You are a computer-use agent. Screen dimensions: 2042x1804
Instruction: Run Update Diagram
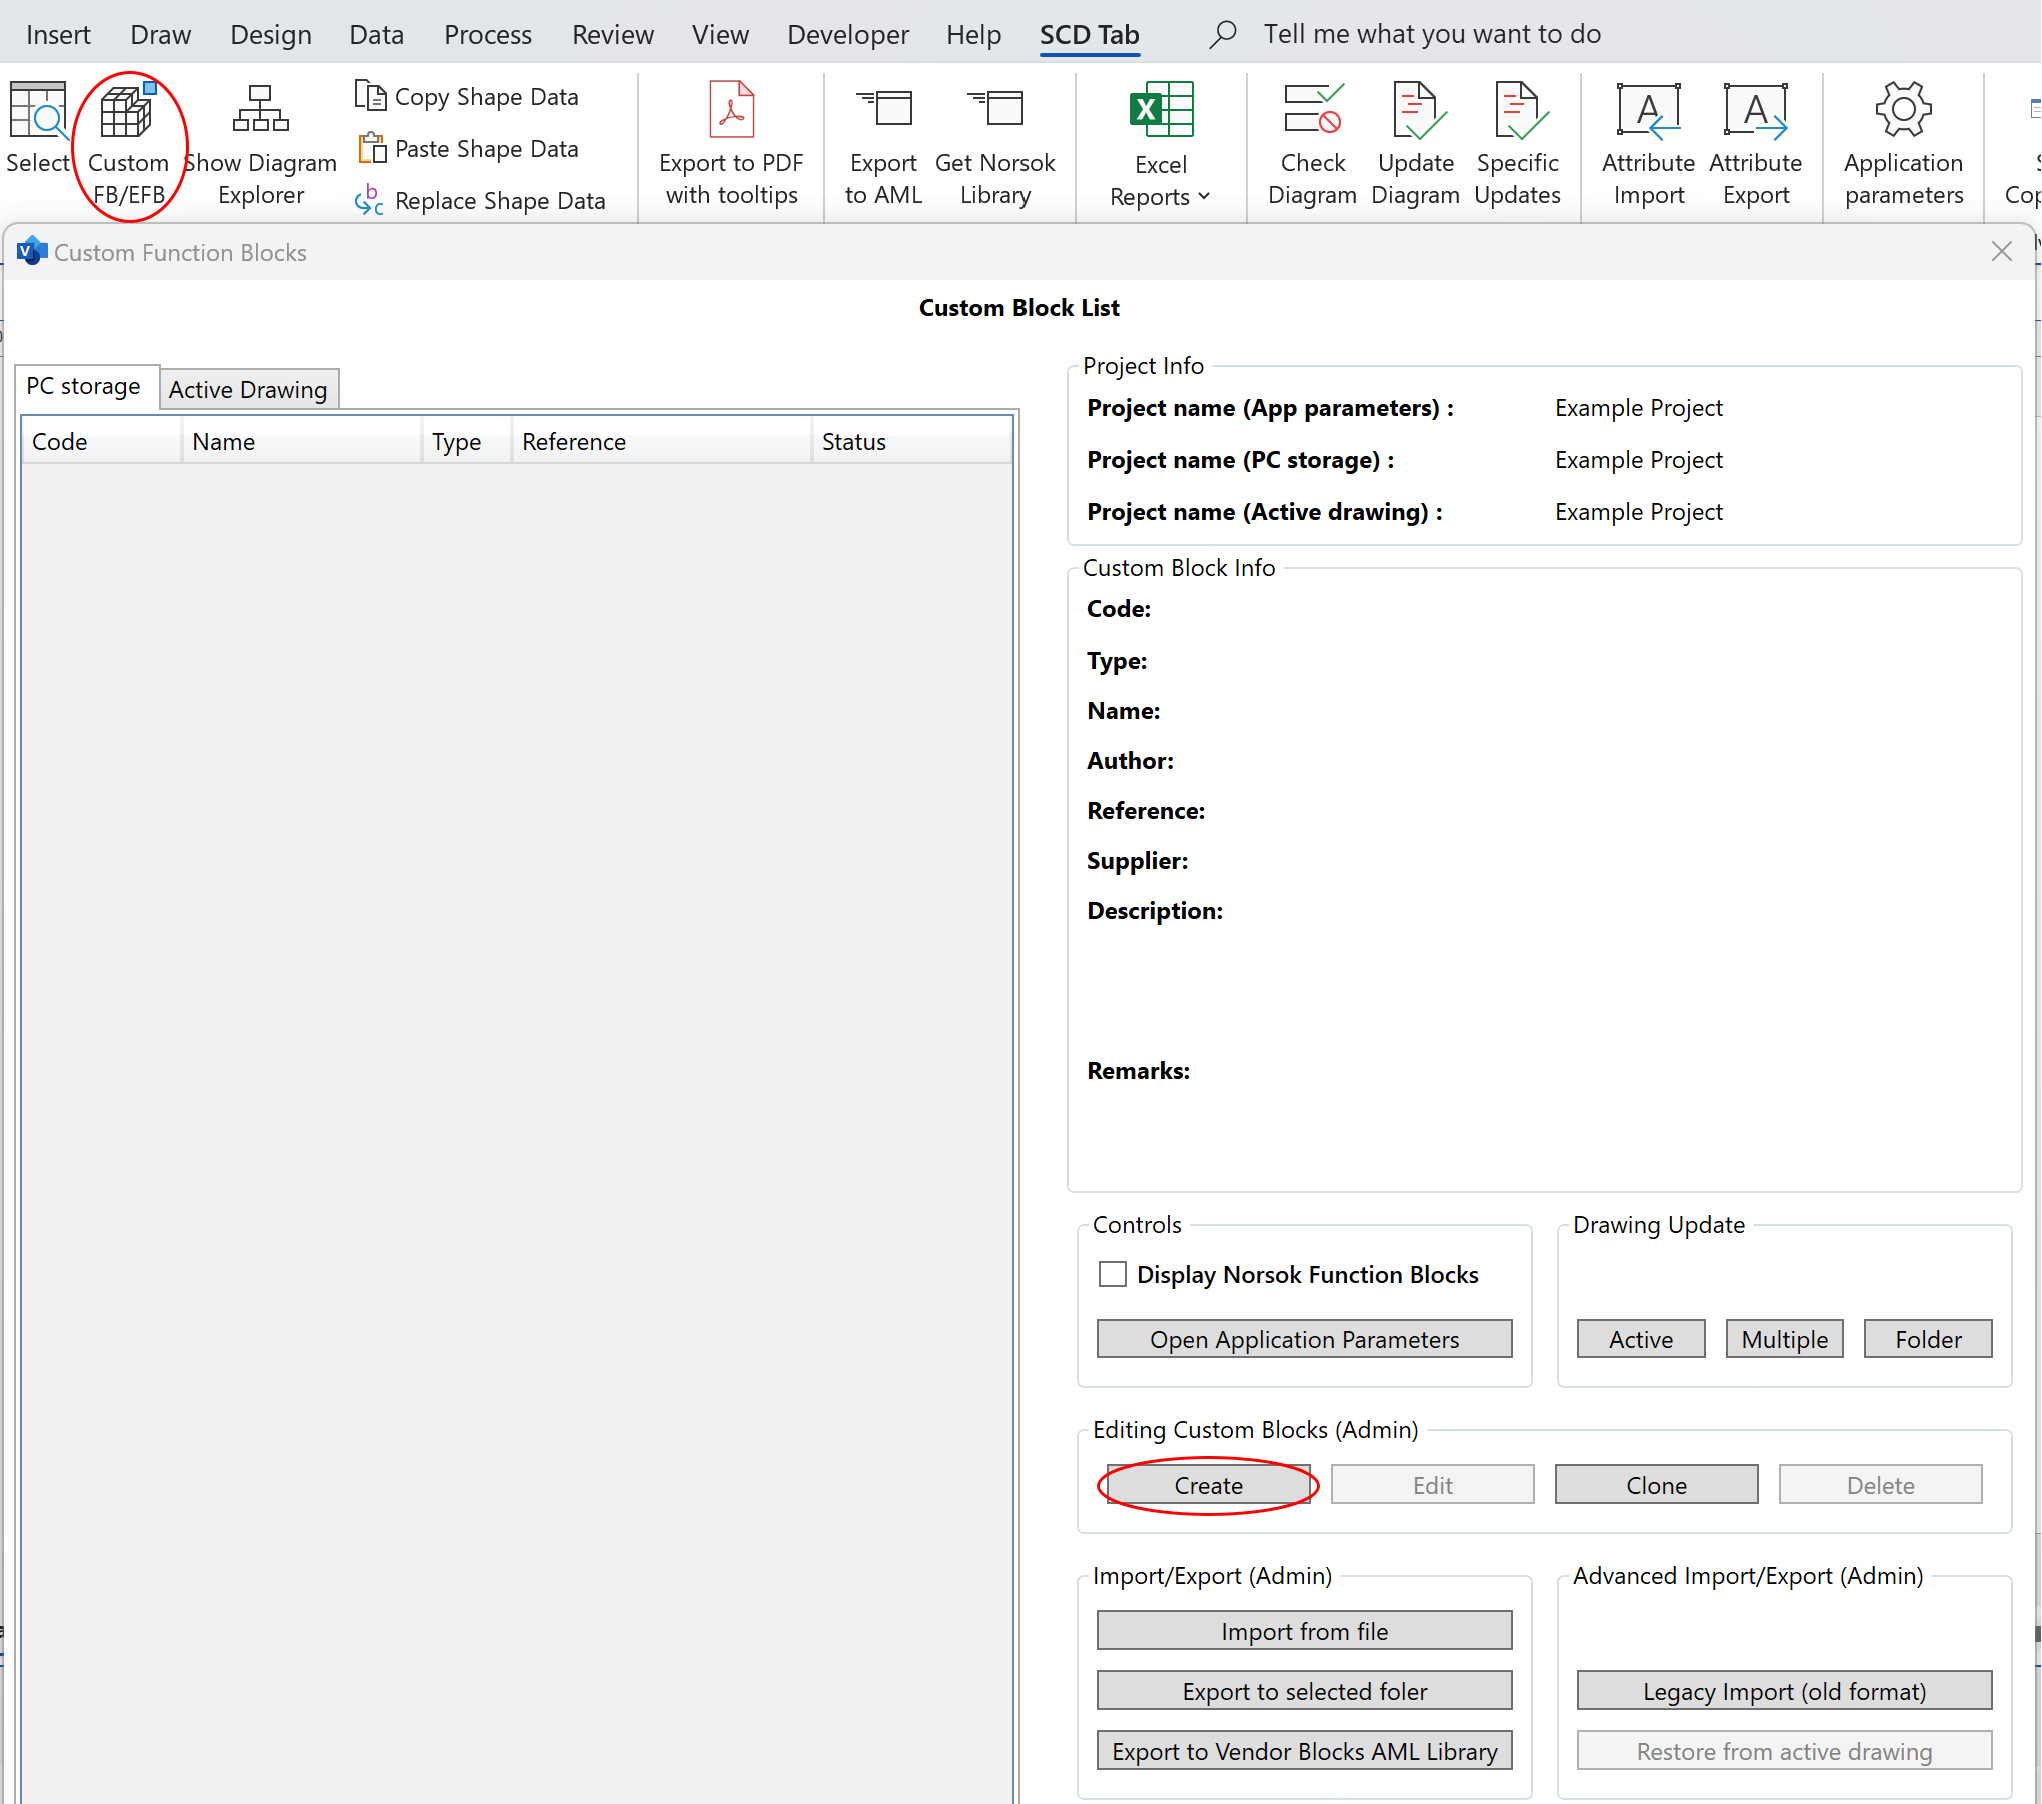tap(1415, 145)
